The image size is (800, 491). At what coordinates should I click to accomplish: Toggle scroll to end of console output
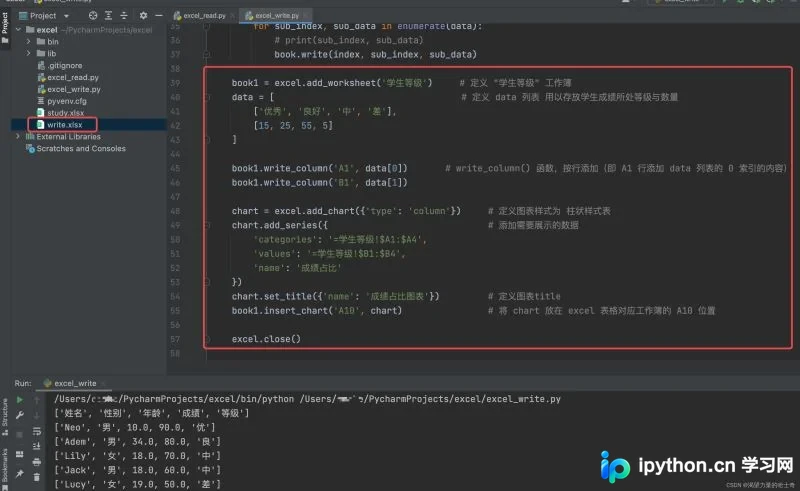[37, 447]
